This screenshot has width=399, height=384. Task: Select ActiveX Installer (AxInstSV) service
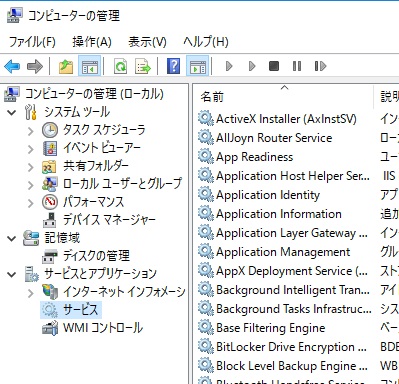(286, 119)
